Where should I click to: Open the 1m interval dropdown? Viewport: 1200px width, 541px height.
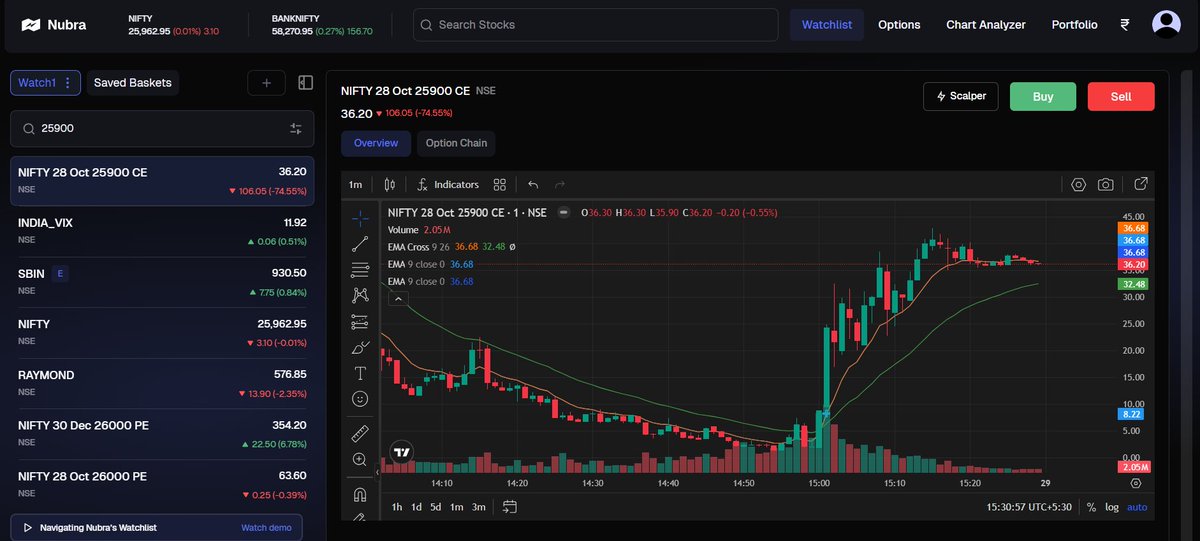tap(355, 184)
